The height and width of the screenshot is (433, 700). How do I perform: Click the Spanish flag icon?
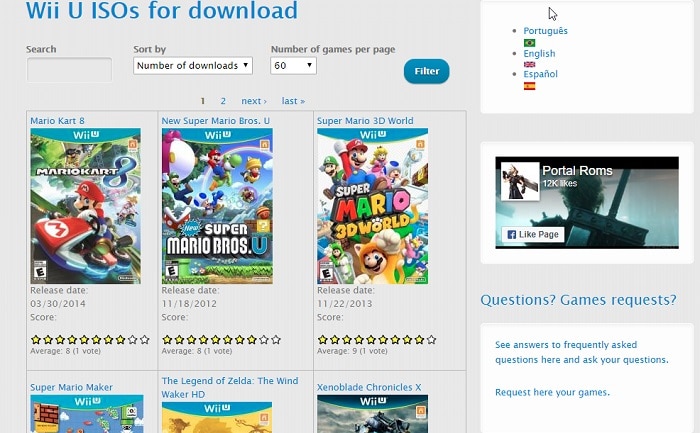[x=529, y=86]
